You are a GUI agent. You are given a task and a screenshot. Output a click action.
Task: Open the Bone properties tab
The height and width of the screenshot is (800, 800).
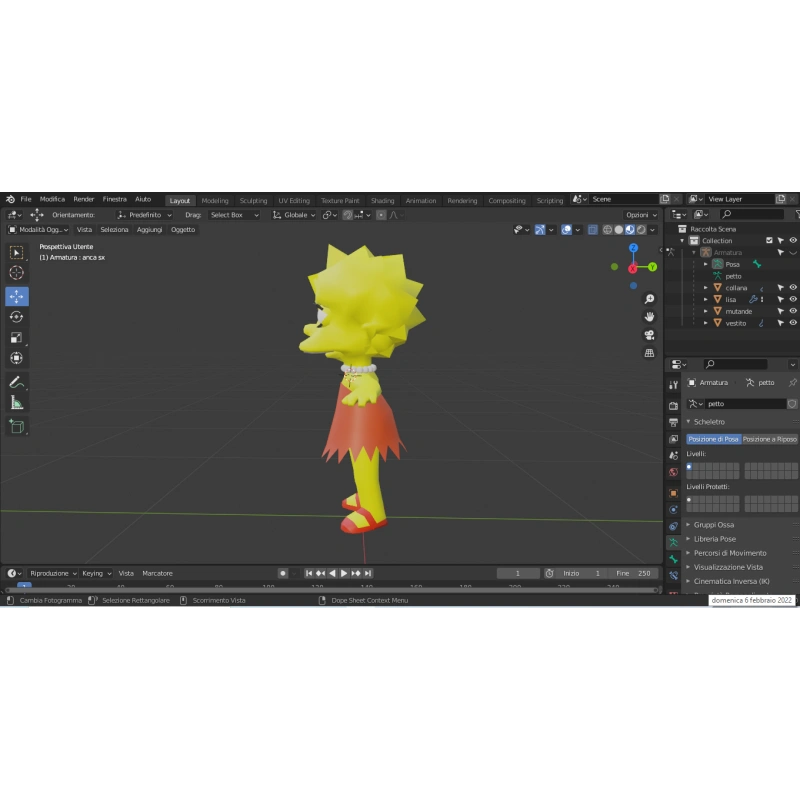click(673, 559)
